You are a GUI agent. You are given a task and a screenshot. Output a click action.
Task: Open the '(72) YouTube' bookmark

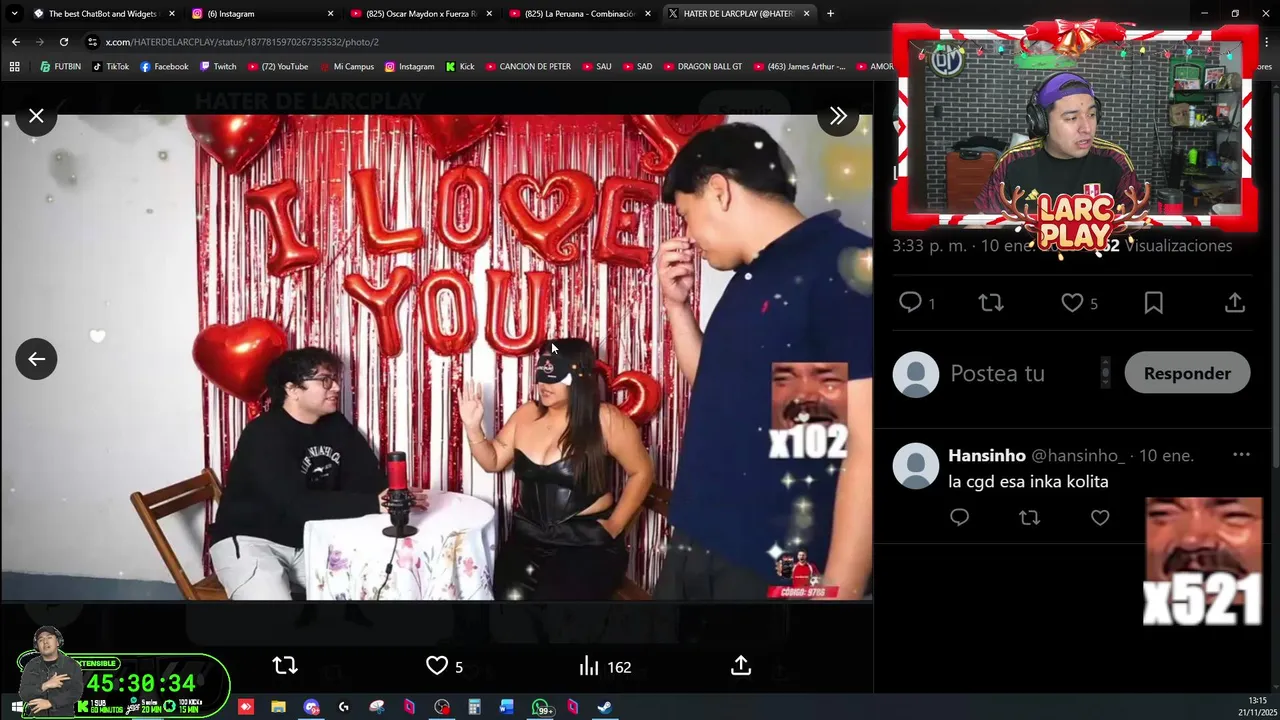click(x=277, y=67)
